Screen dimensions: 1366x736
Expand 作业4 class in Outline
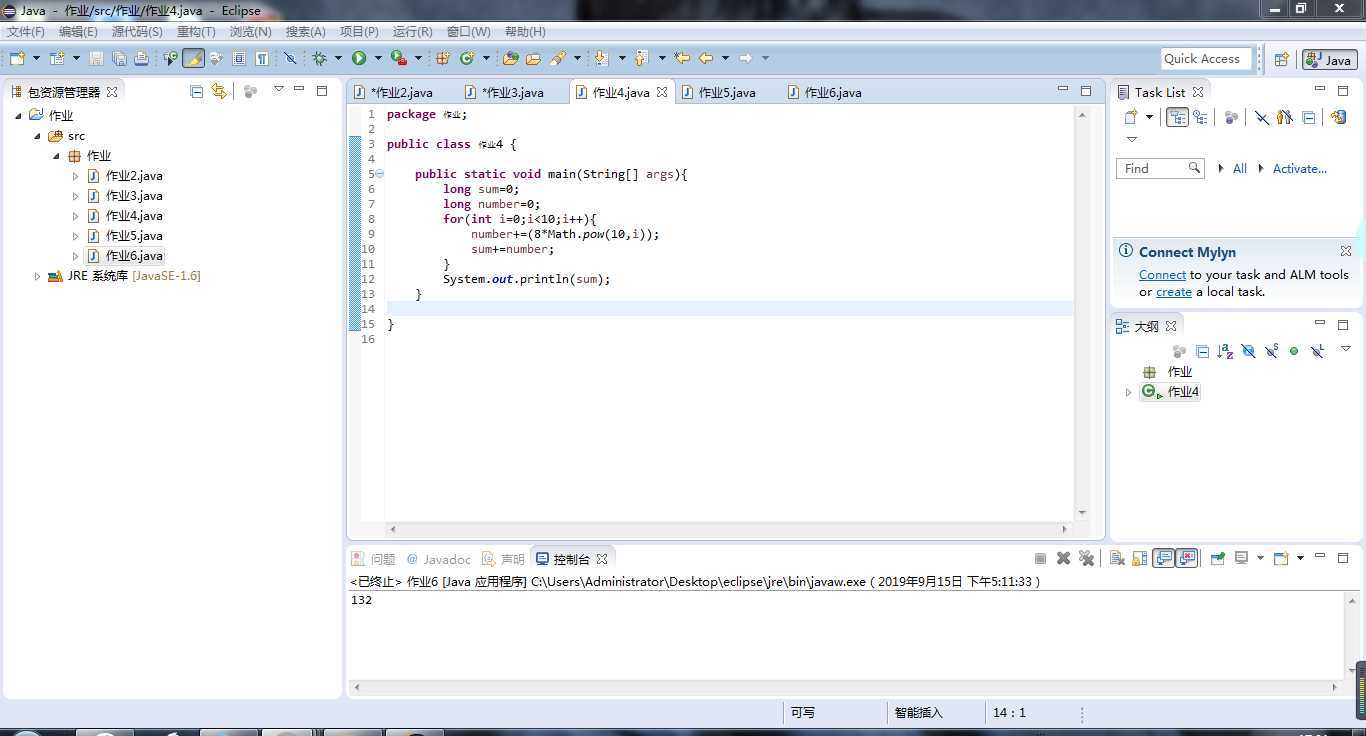[x=1128, y=392]
